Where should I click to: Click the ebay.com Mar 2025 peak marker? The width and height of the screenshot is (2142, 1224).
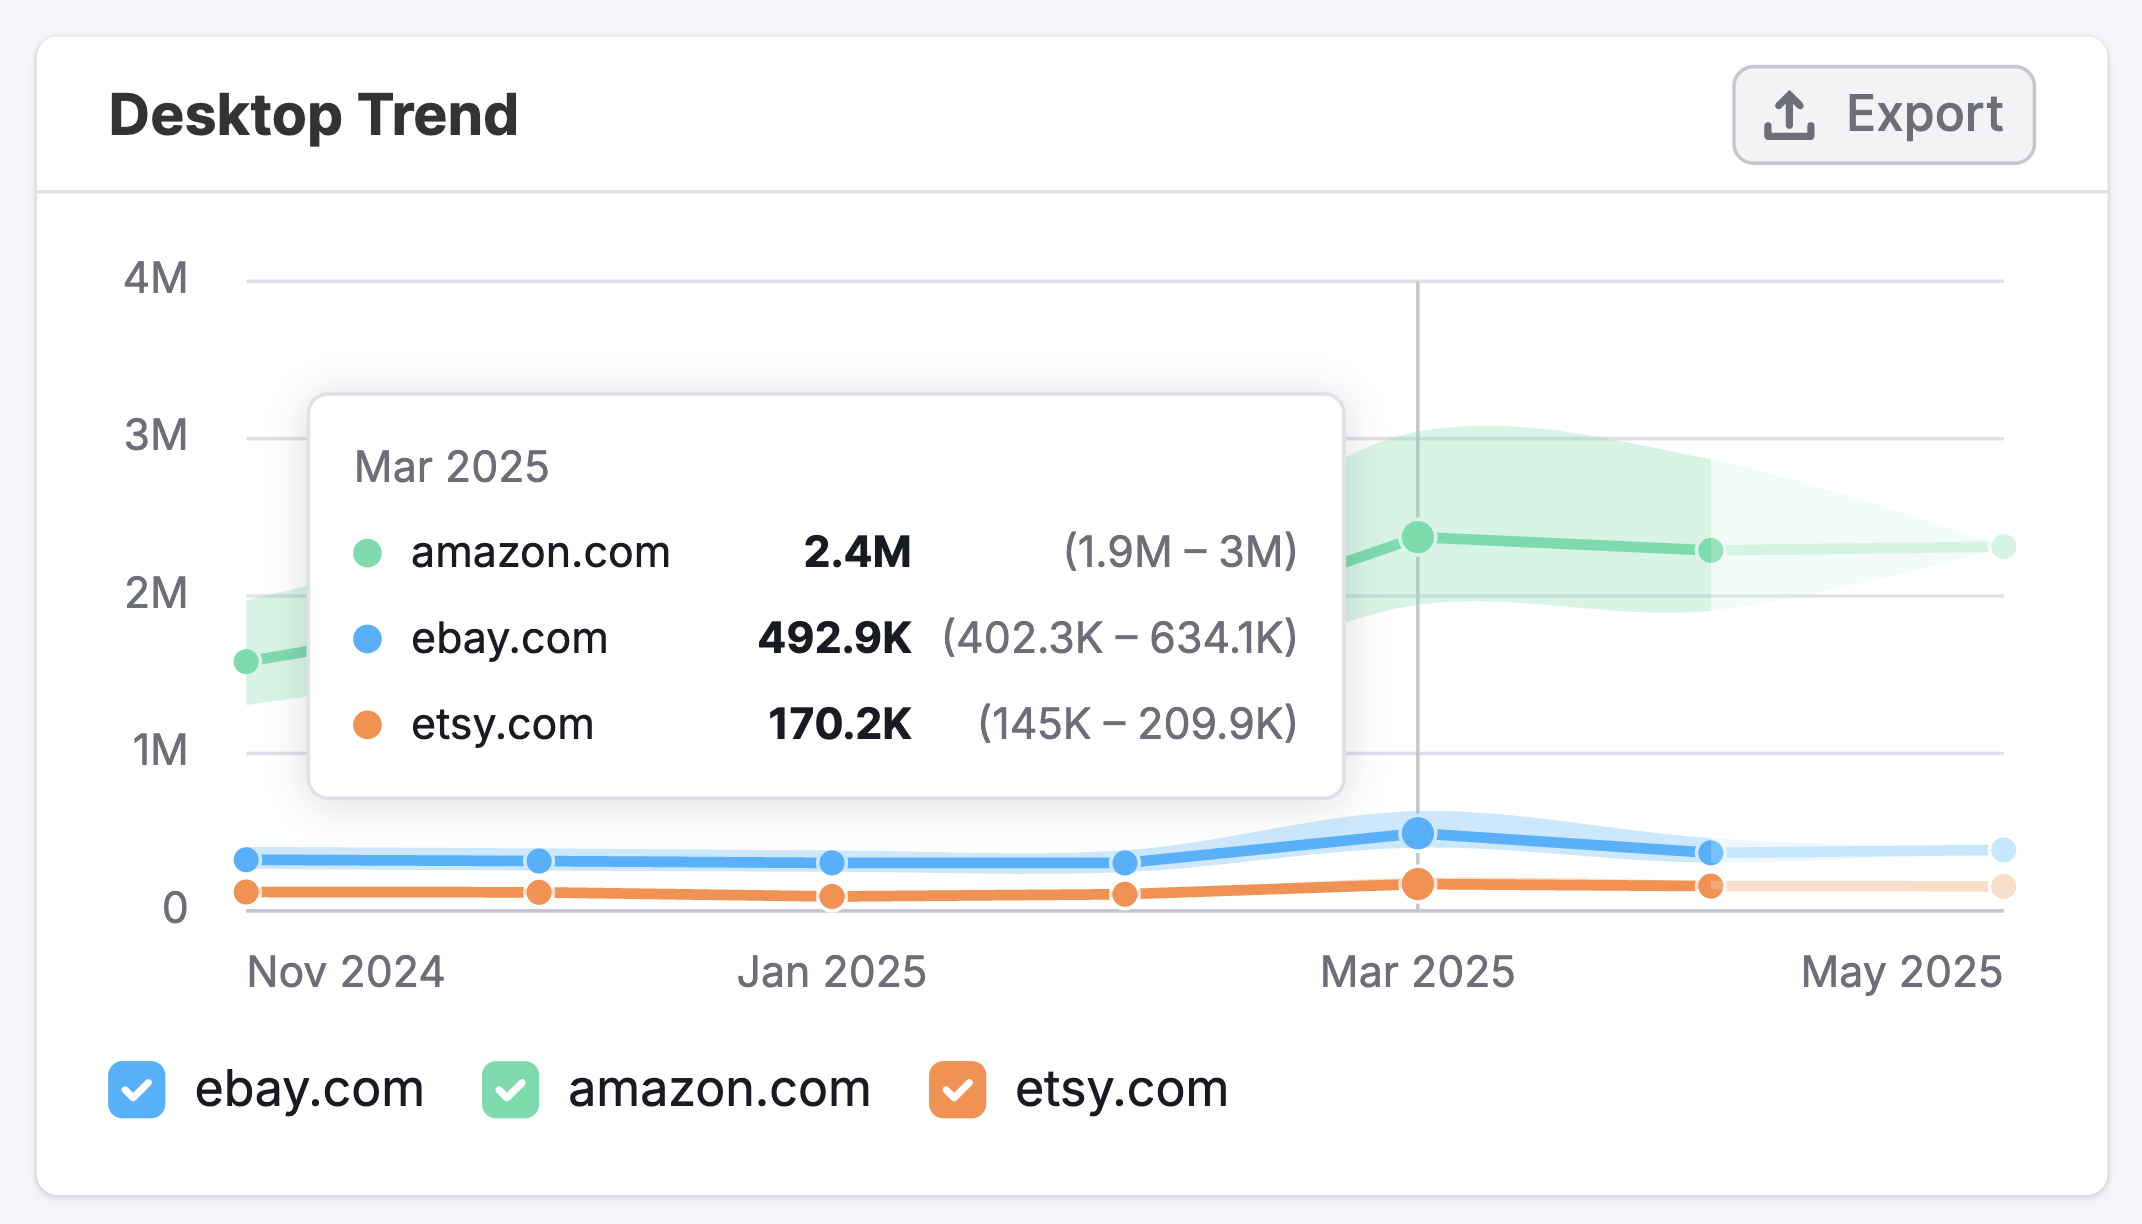coord(1417,832)
